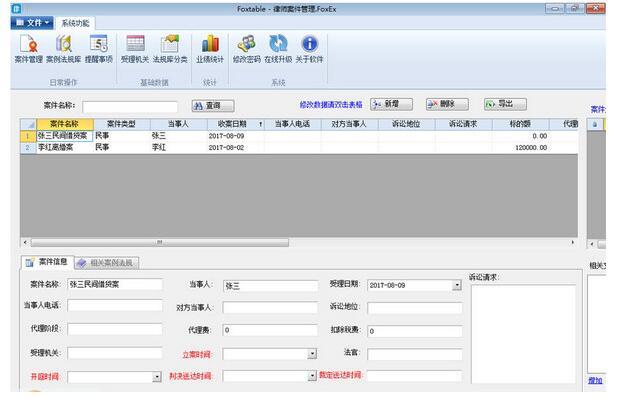Click the 导出 export button
Viewport: 621px width, 399px height.
coord(505,104)
